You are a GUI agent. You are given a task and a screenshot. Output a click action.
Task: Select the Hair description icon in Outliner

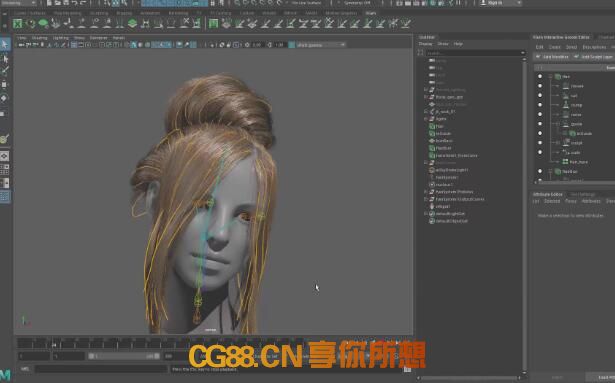pyautogui.click(x=432, y=126)
